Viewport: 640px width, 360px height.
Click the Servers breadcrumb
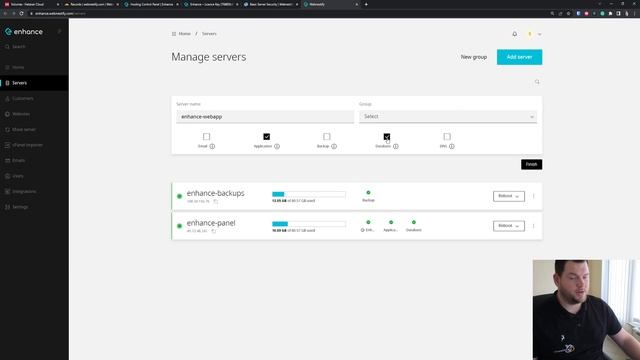click(209, 34)
